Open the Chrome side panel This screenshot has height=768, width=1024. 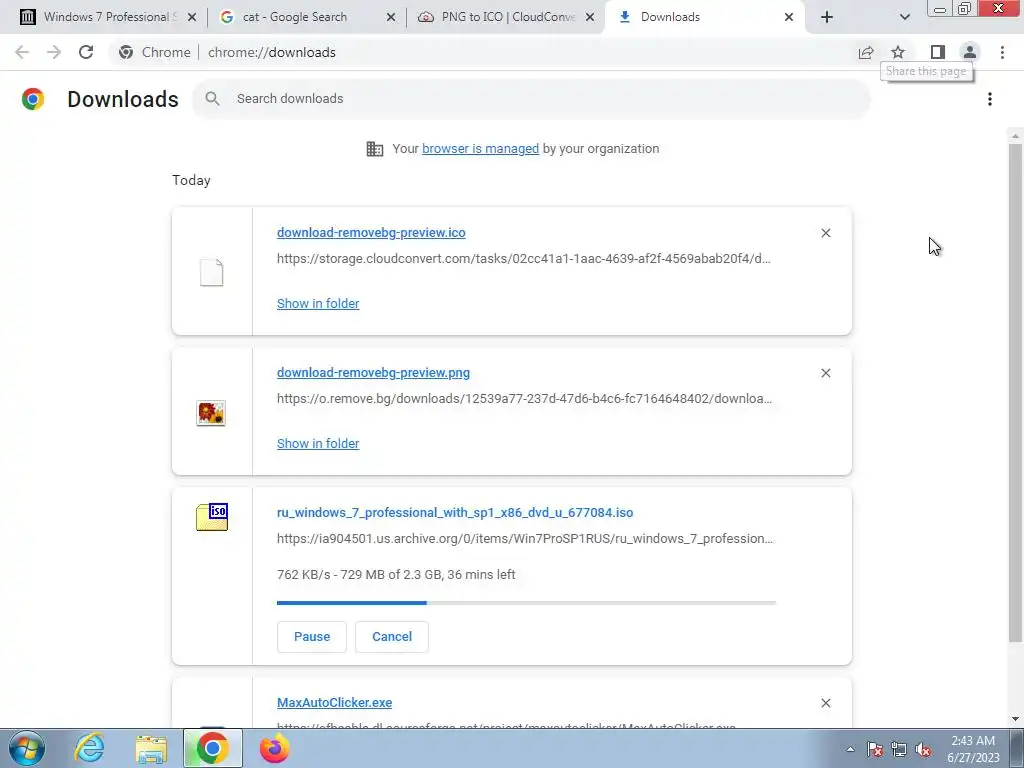pyautogui.click(x=938, y=52)
